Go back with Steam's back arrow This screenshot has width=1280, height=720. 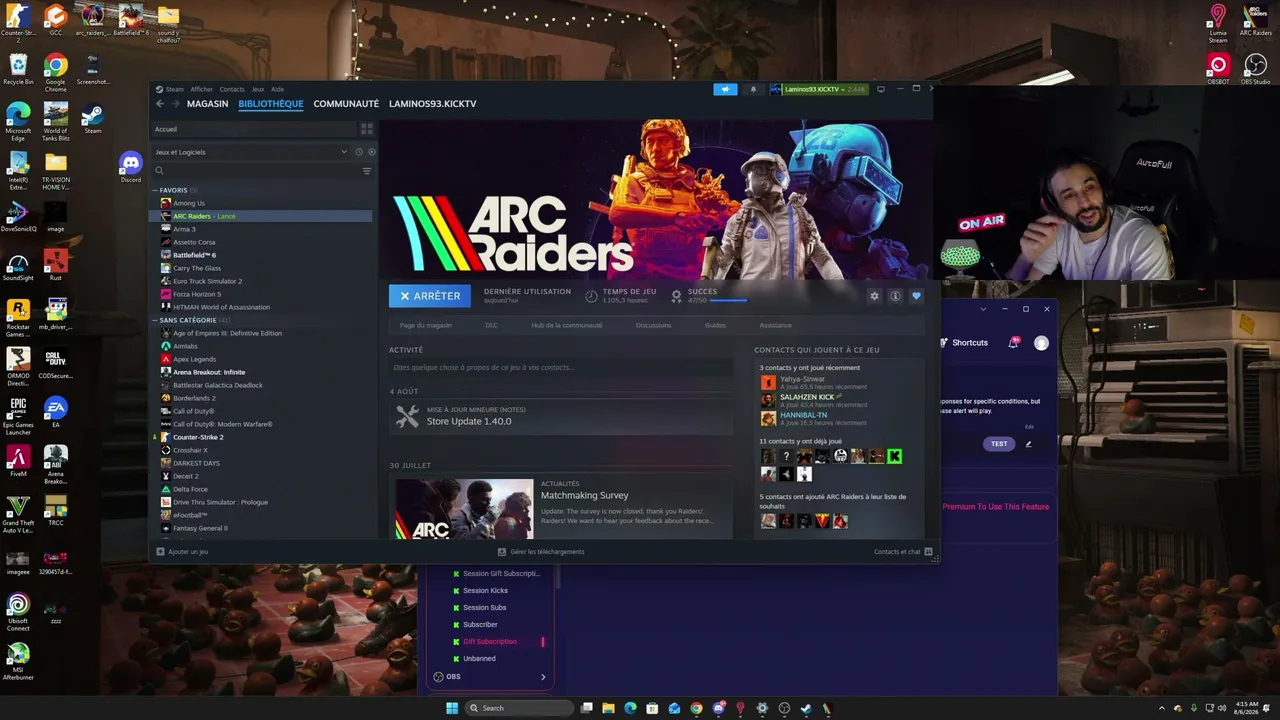pyautogui.click(x=160, y=104)
